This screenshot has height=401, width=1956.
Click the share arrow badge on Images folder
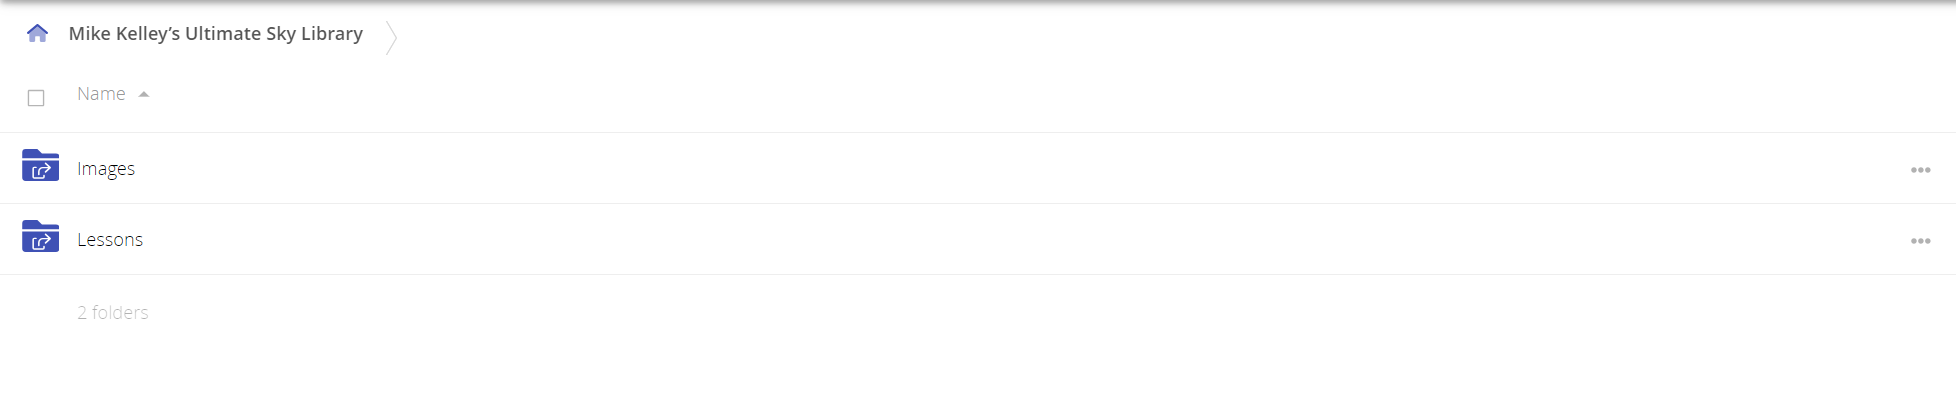click(41, 171)
